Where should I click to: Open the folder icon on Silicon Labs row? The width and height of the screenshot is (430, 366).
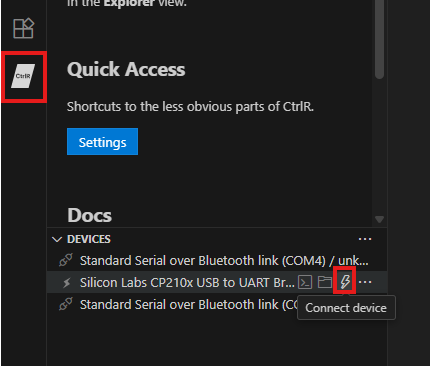point(324,282)
